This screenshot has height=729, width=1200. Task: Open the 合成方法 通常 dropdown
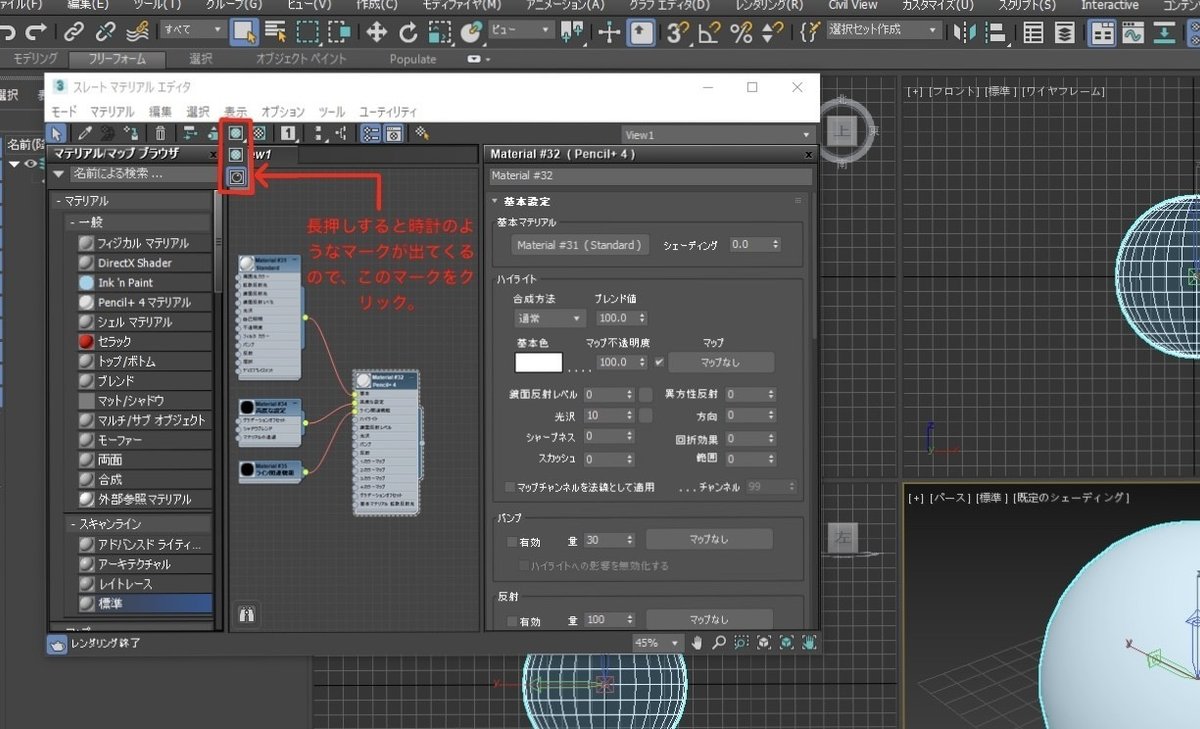(x=550, y=318)
